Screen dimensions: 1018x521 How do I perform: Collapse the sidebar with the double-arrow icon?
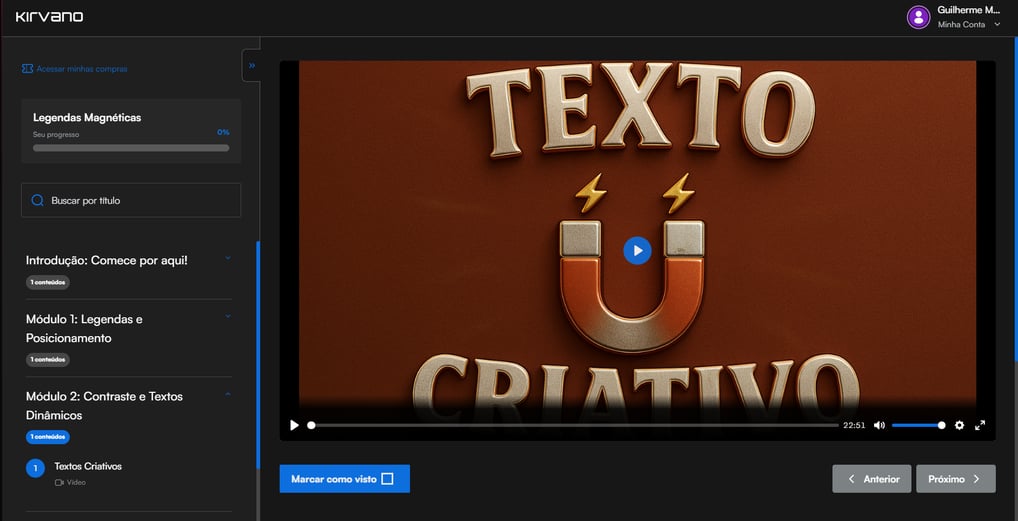click(x=252, y=66)
